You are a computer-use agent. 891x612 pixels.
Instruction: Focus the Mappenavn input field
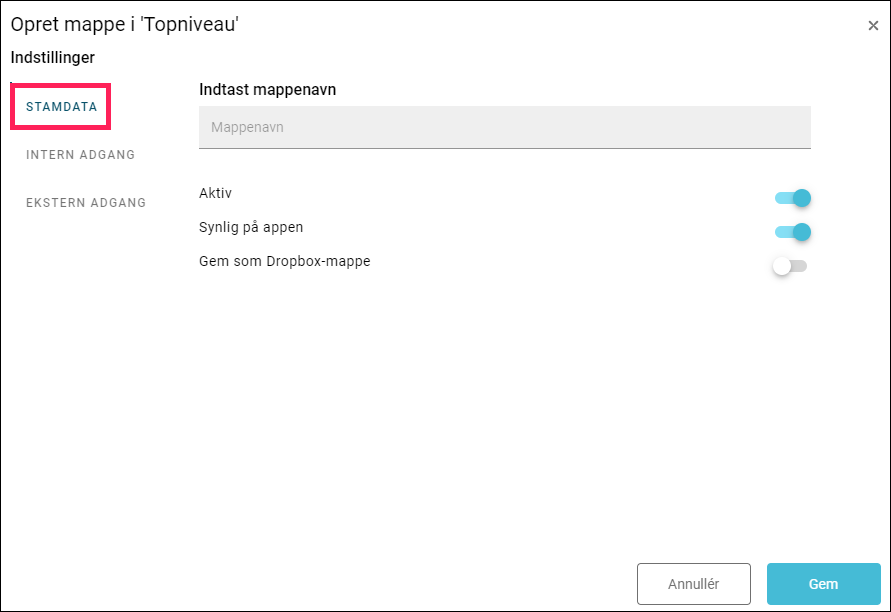pos(505,127)
